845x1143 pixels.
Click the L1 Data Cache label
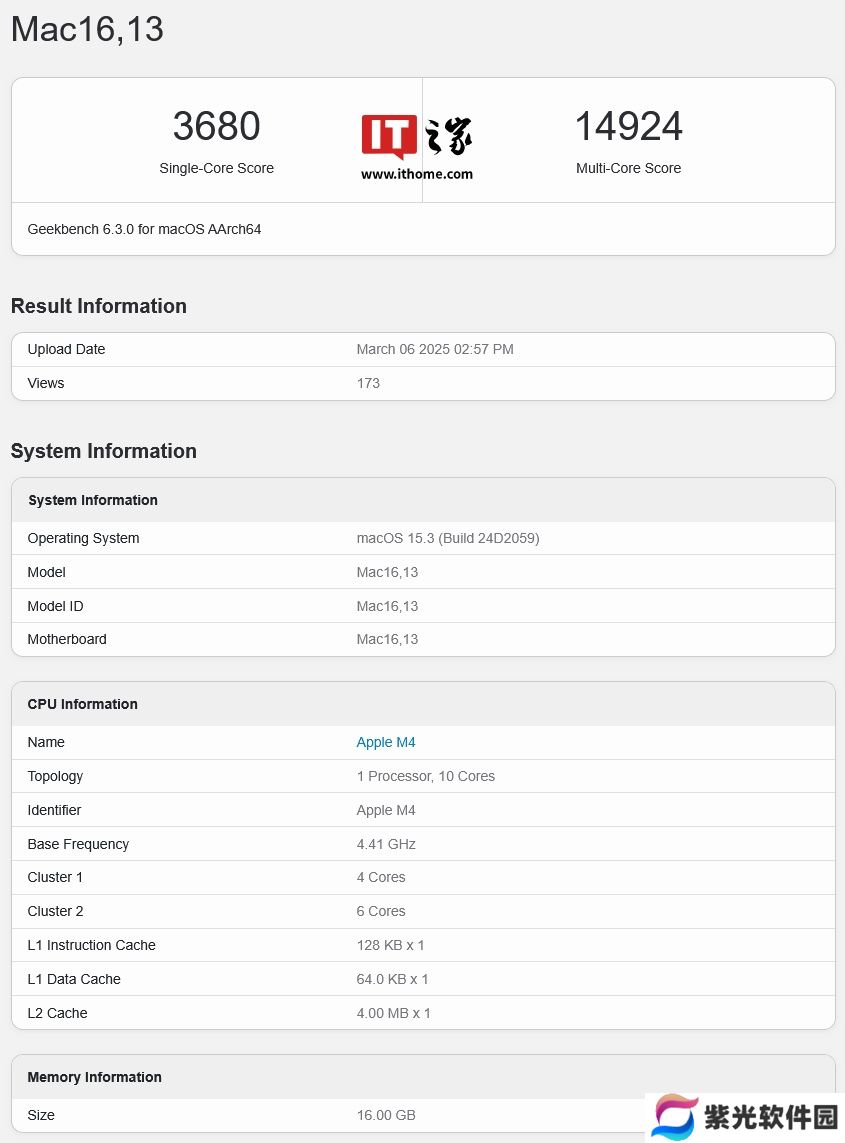(x=74, y=979)
